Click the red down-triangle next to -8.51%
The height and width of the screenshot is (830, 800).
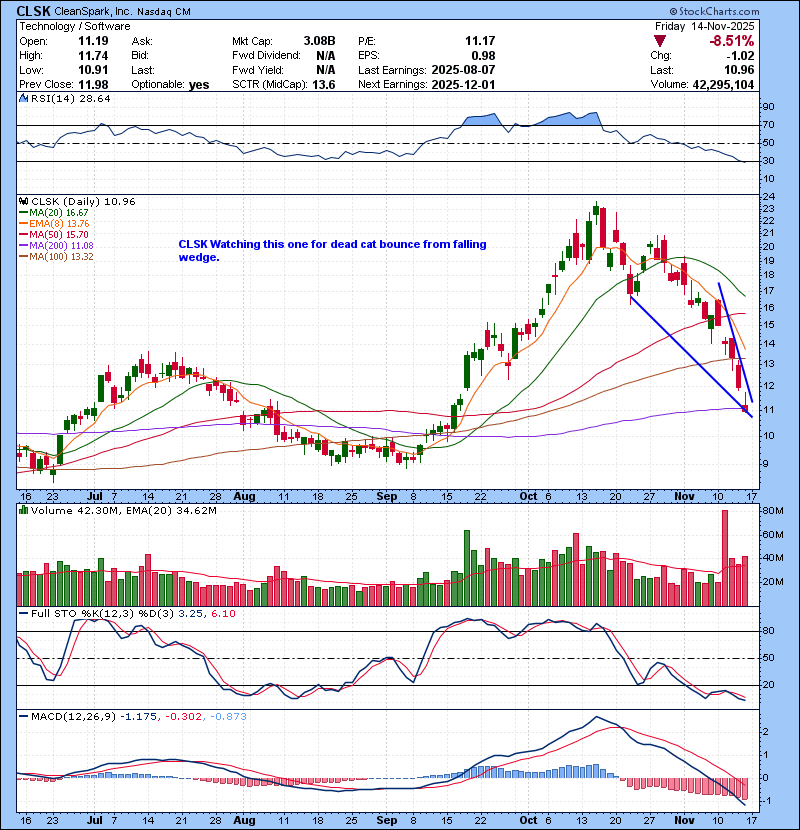660,41
